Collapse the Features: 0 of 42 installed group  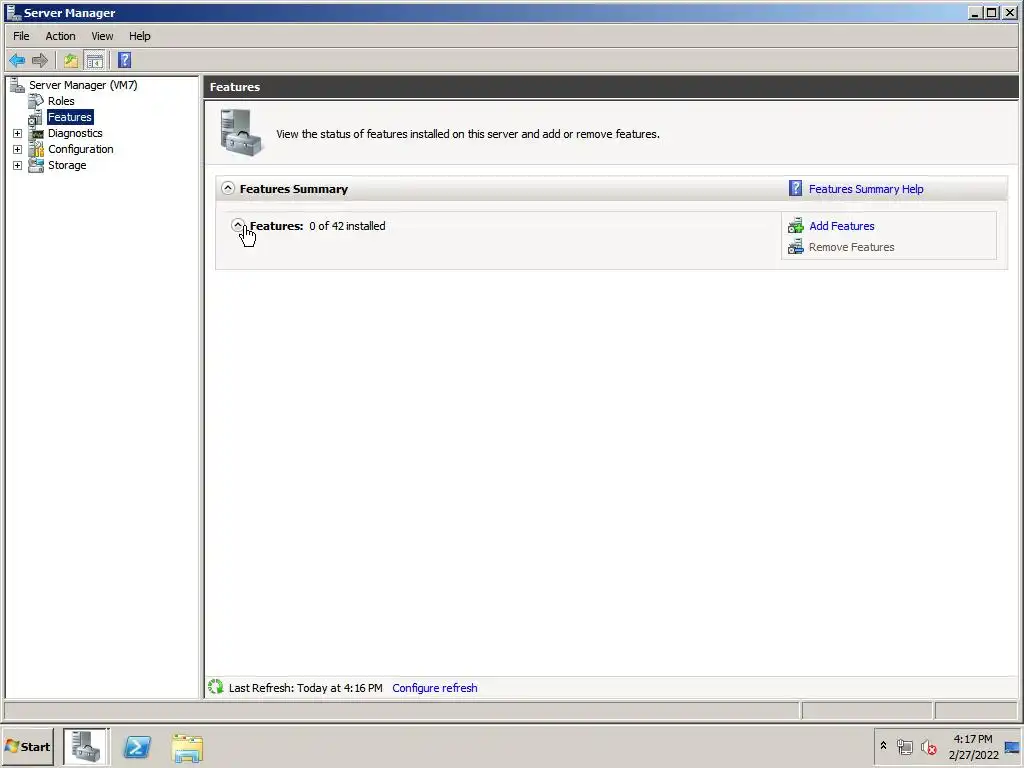(238, 225)
